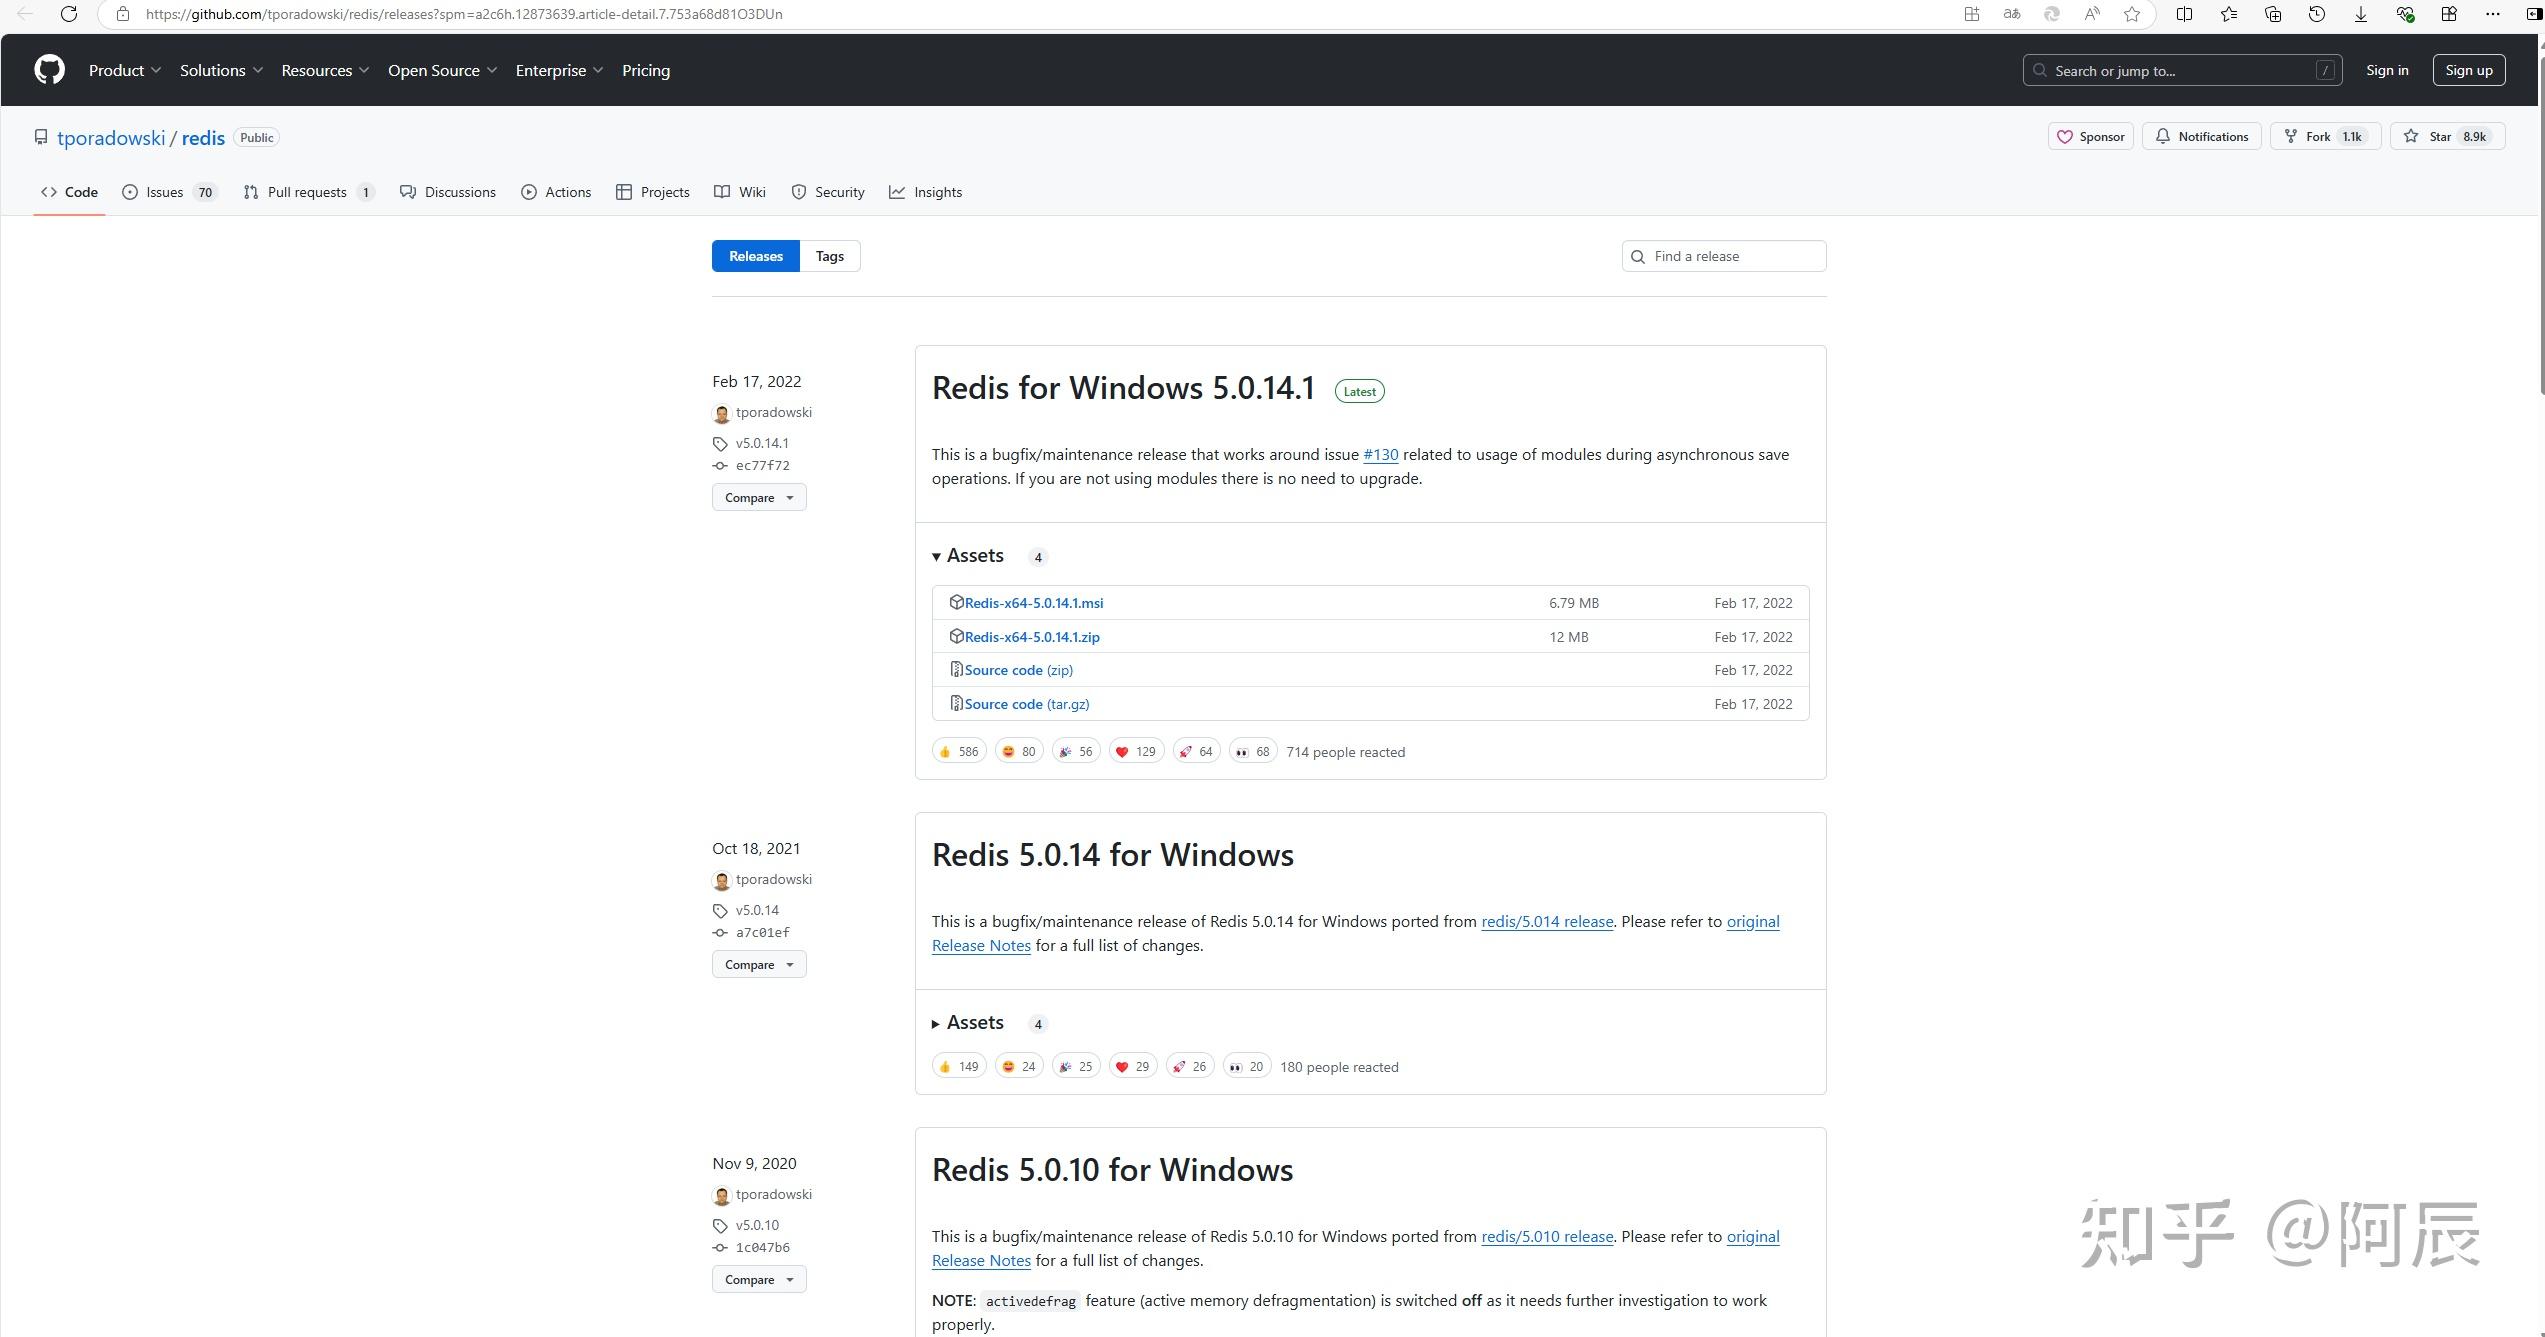Click the browser history icon
The width and height of the screenshot is (2545, 1337).
(2316, 14)
